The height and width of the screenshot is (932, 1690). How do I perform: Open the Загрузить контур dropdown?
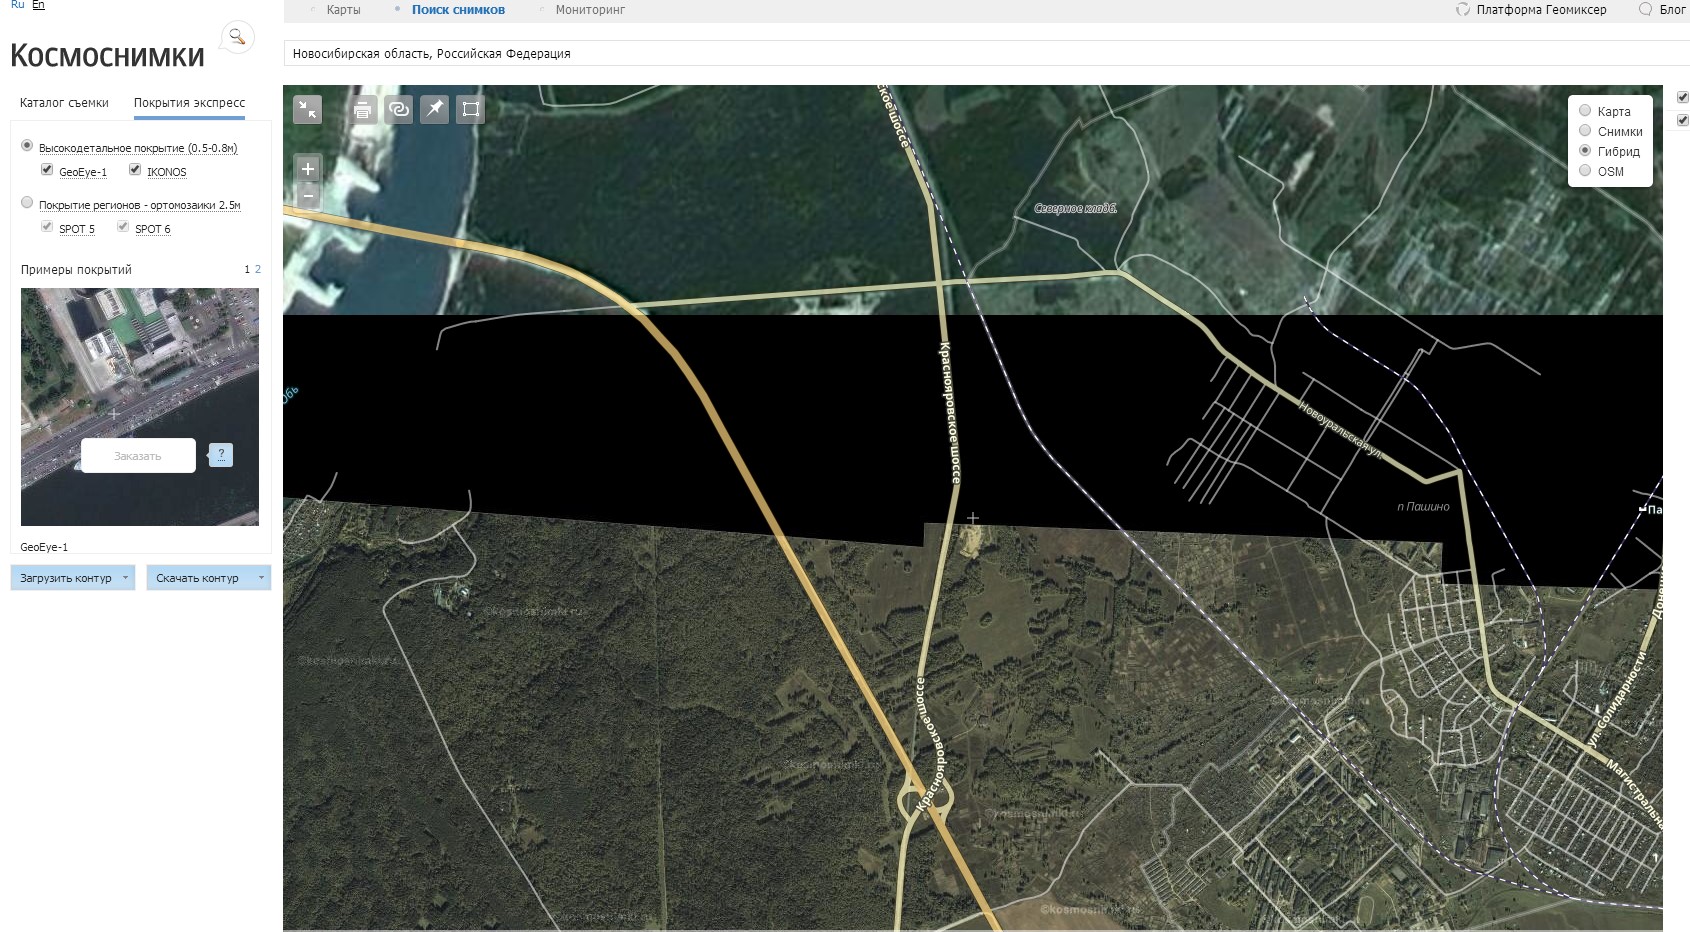pyautogui.click(x=73, y=578)
